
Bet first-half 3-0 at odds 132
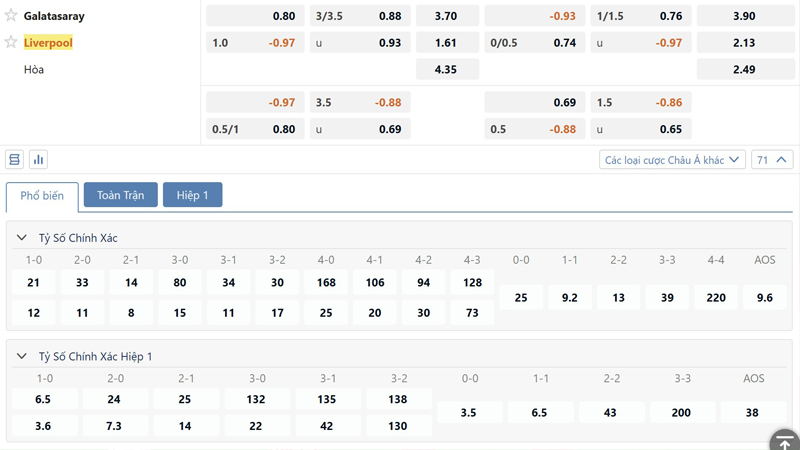click(x=257, y=399)
